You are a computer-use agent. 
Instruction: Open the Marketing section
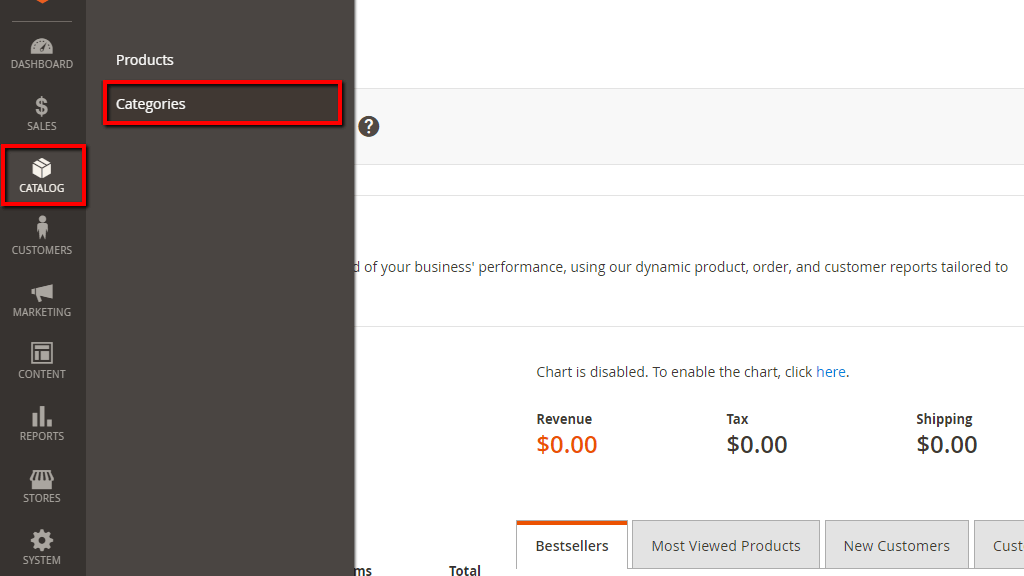pos(41,298)
